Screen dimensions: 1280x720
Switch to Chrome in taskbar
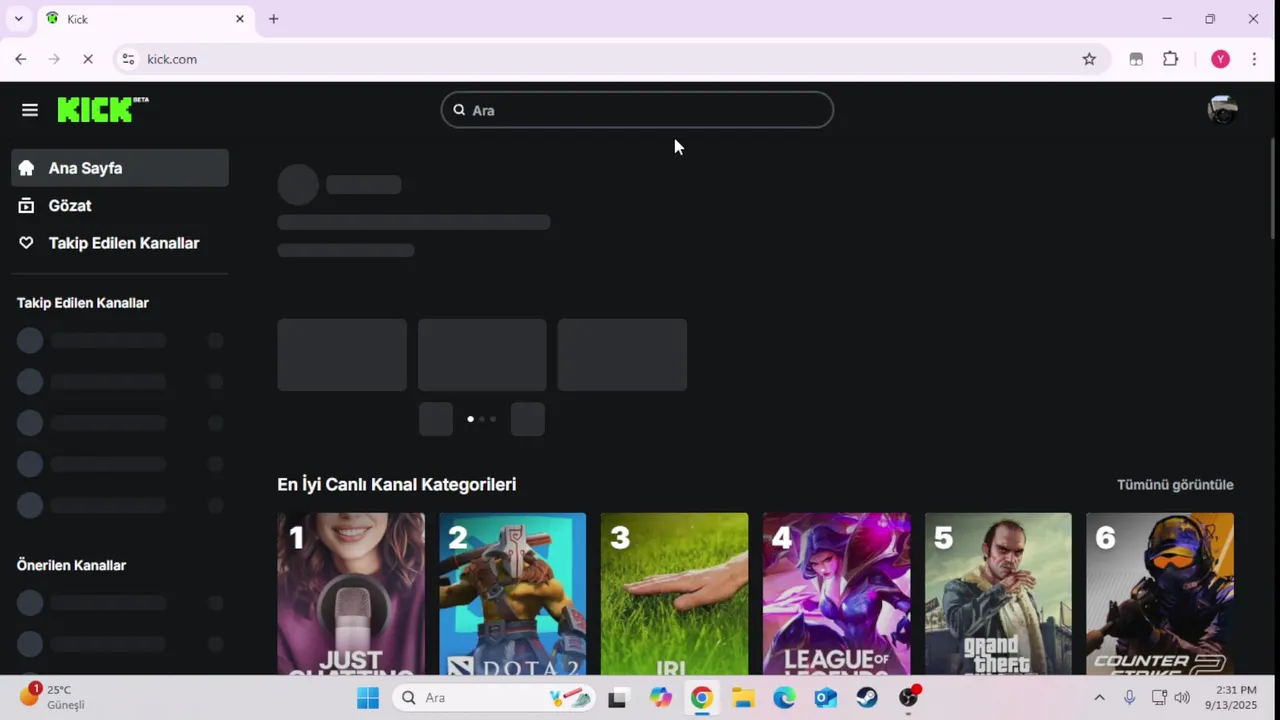tap(701, 698)
